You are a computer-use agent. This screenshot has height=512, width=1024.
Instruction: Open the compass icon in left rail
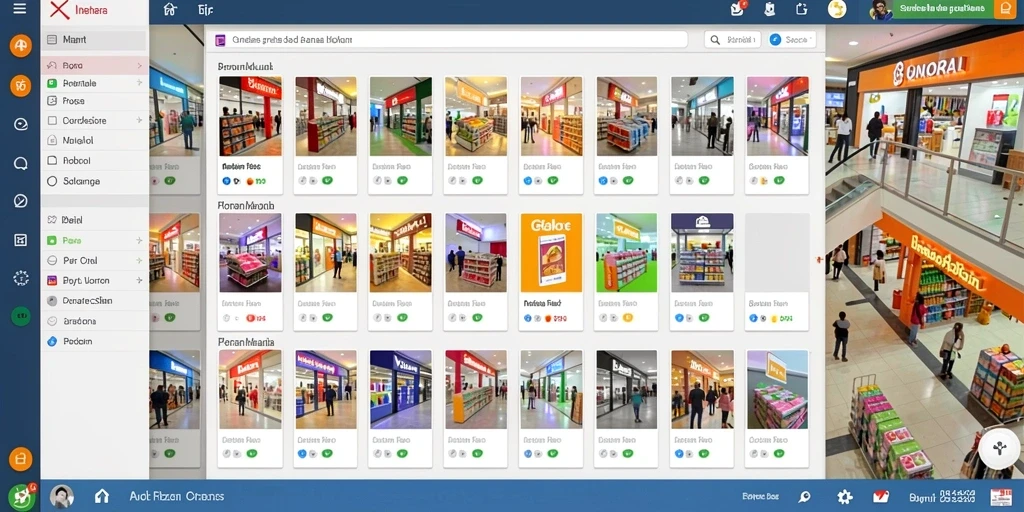coord(20,201)
